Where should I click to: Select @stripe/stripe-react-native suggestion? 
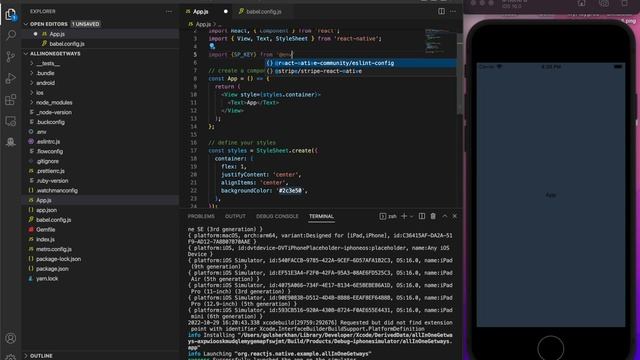point(361,71)
